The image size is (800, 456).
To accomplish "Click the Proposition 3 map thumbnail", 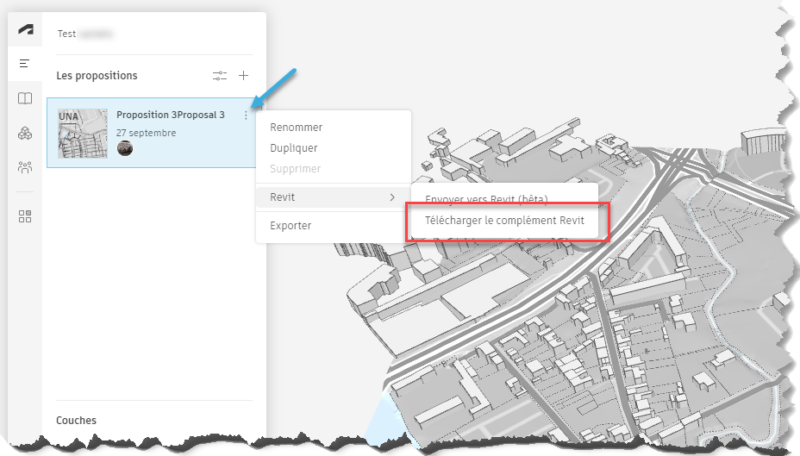I will point(82,134).
